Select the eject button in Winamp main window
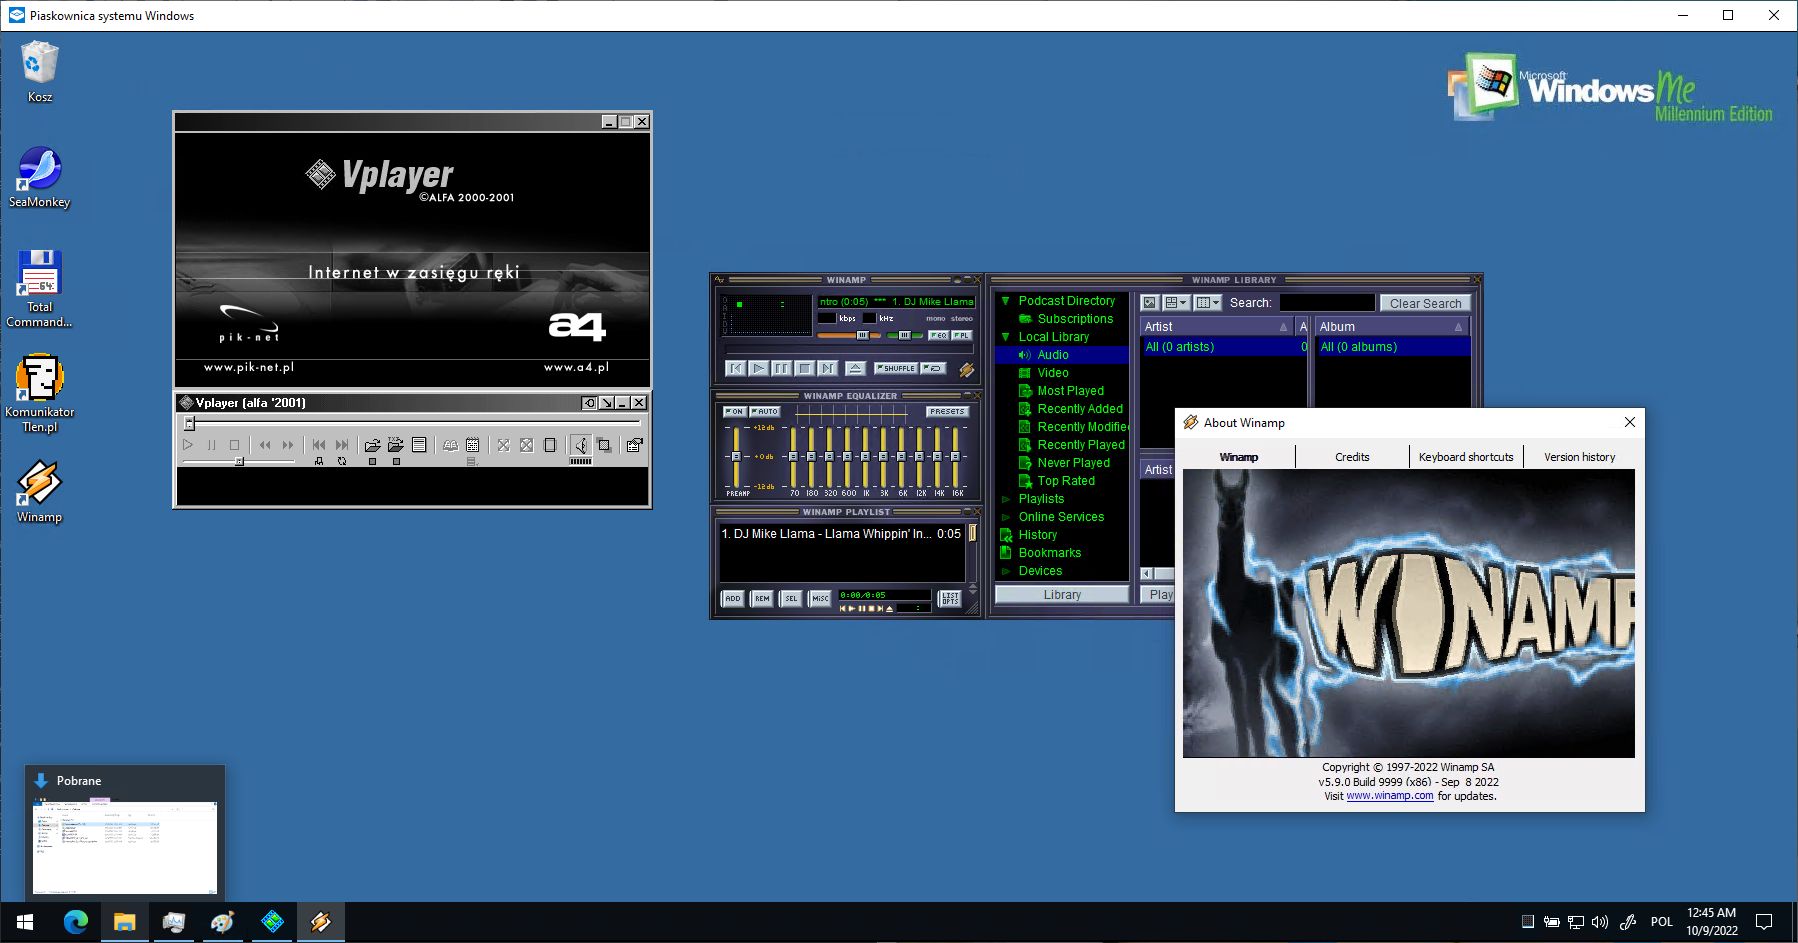The width and height of the screenshot is (1798, 943). [x=856, y=368]
